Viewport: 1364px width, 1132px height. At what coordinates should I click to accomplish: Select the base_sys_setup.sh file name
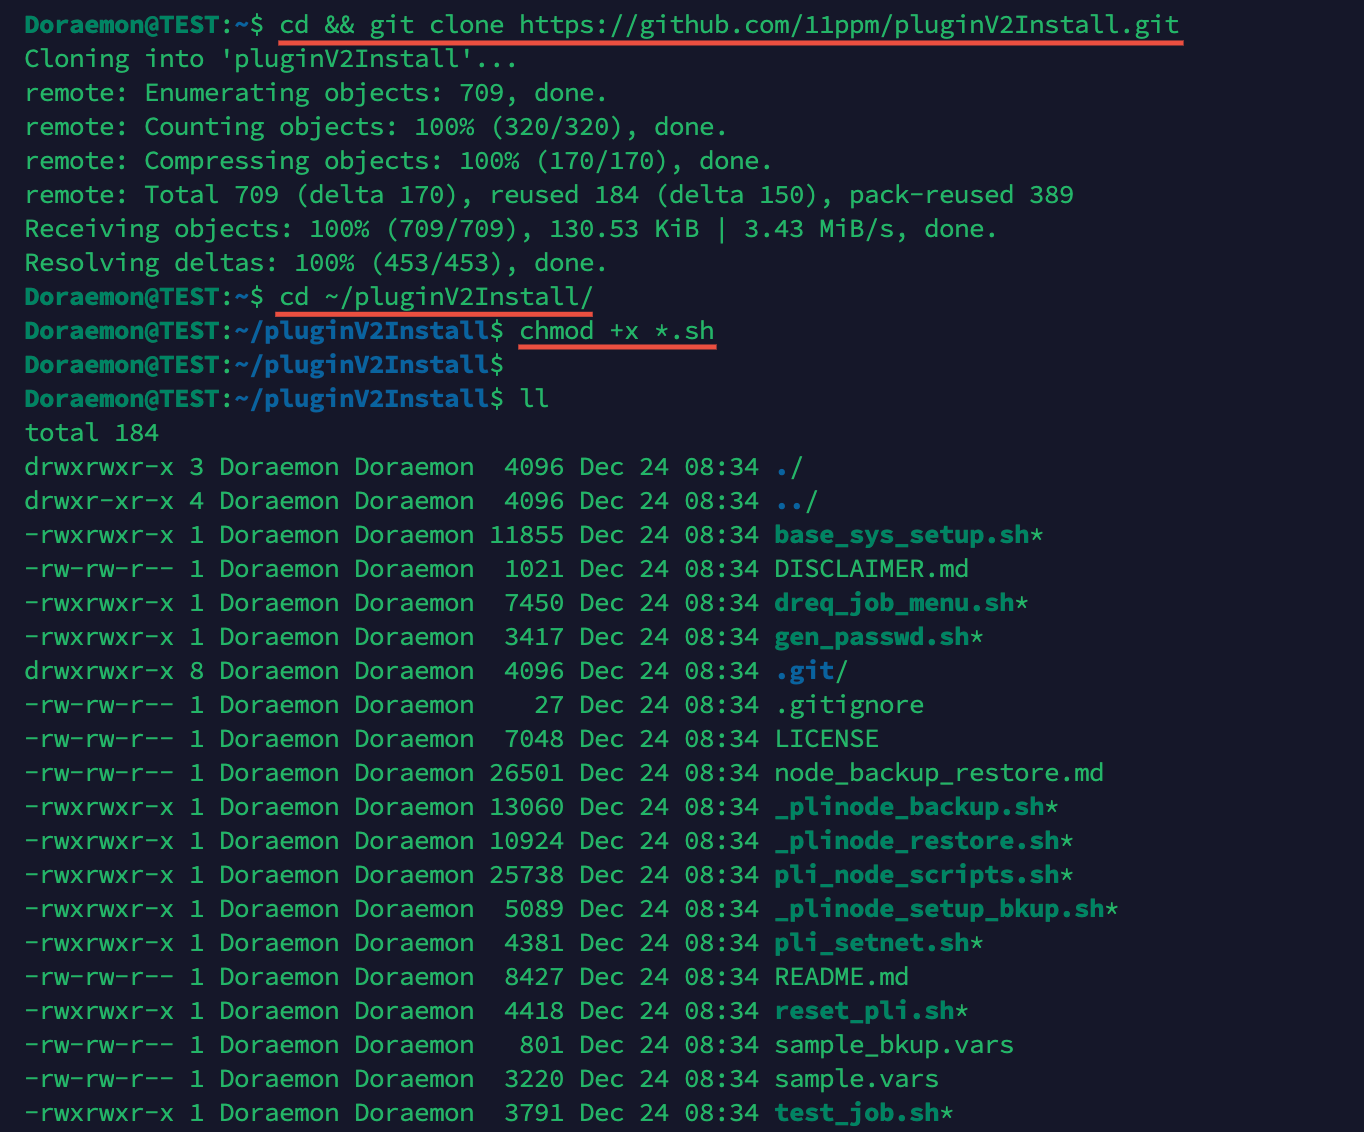click(x=902, y=535)
